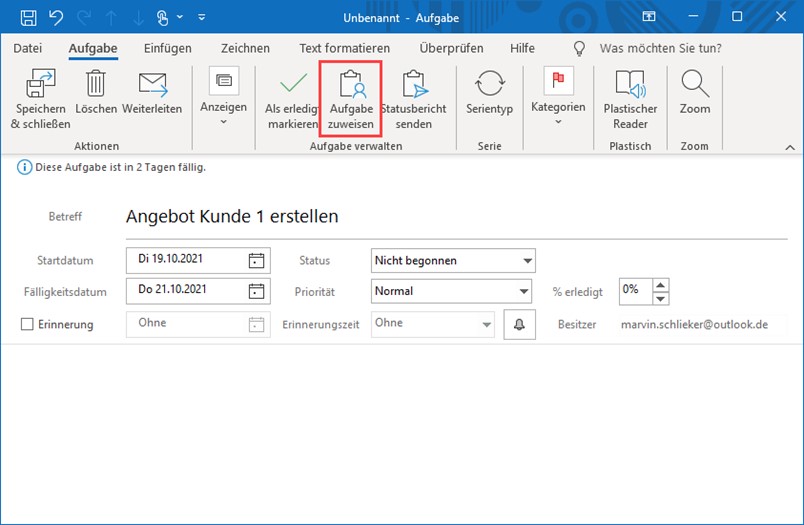Decrease % erledigt with down spinner
Screen dimensions: 804x525
661,298
